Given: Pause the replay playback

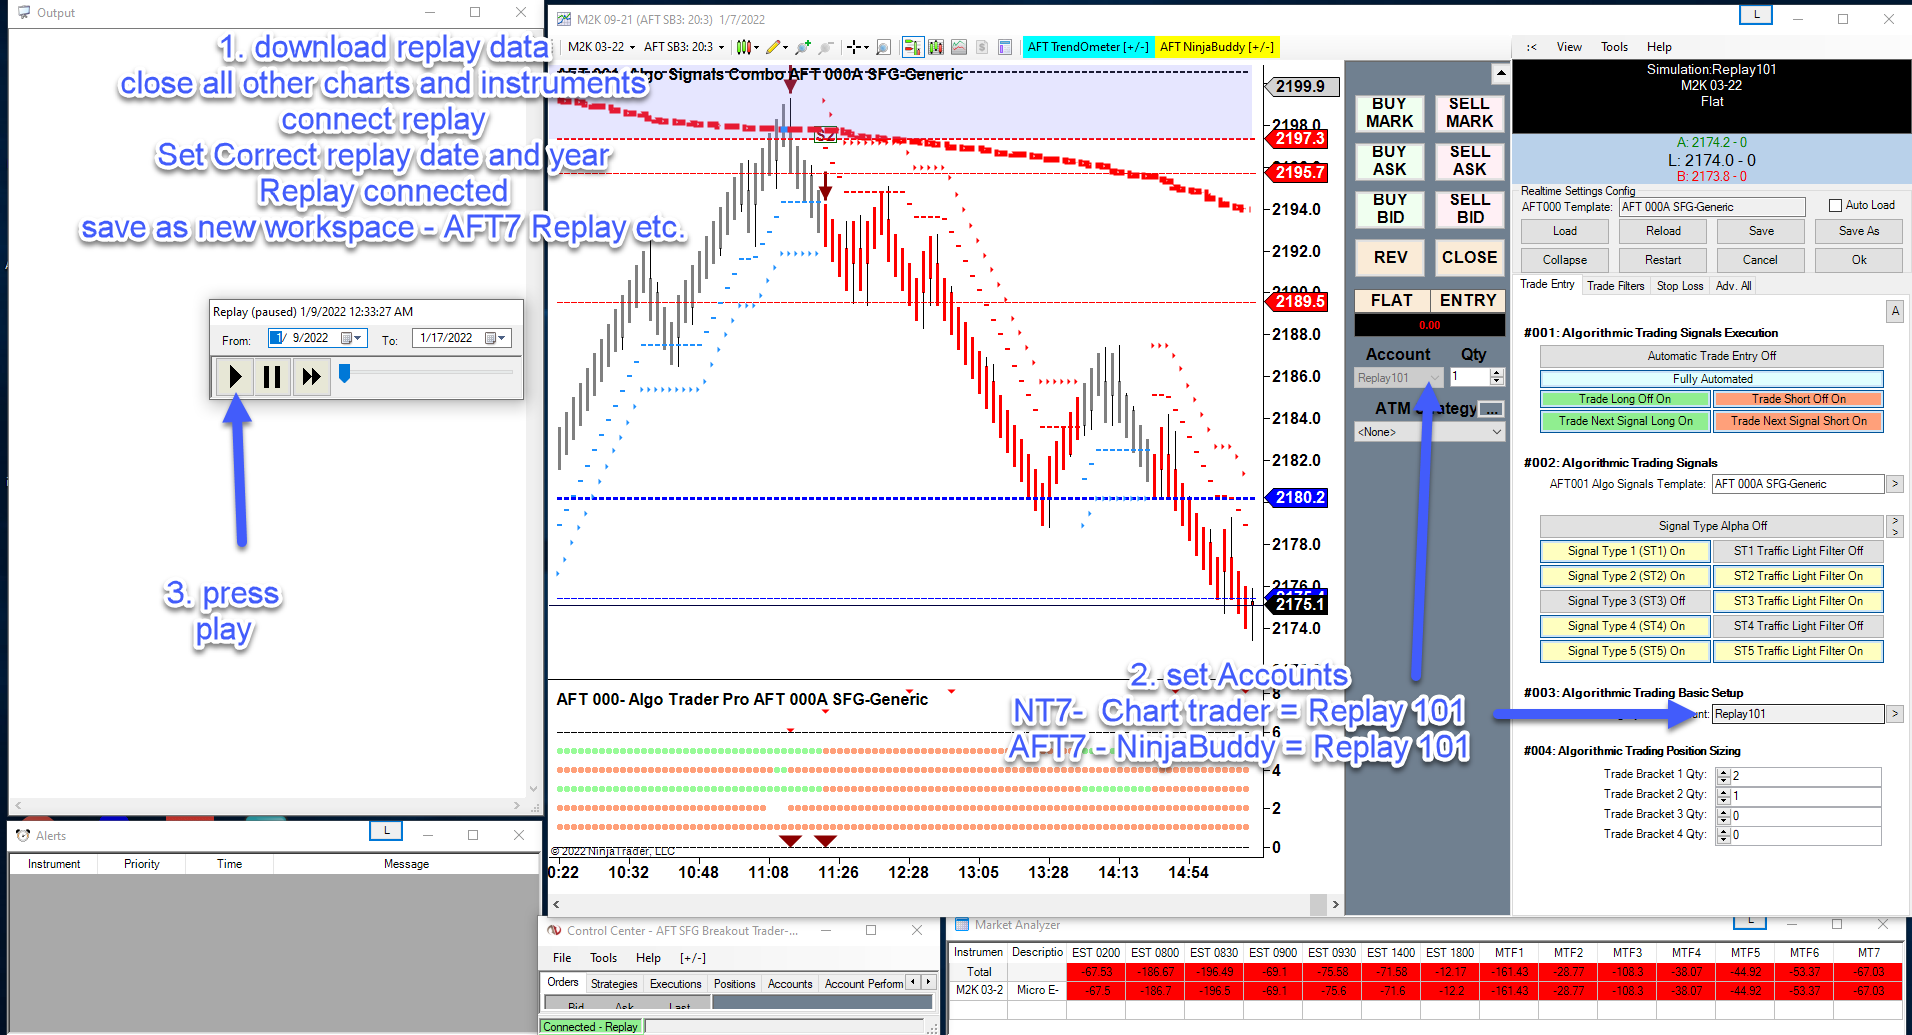Looking at the screenshot, I should pos(272,377).
